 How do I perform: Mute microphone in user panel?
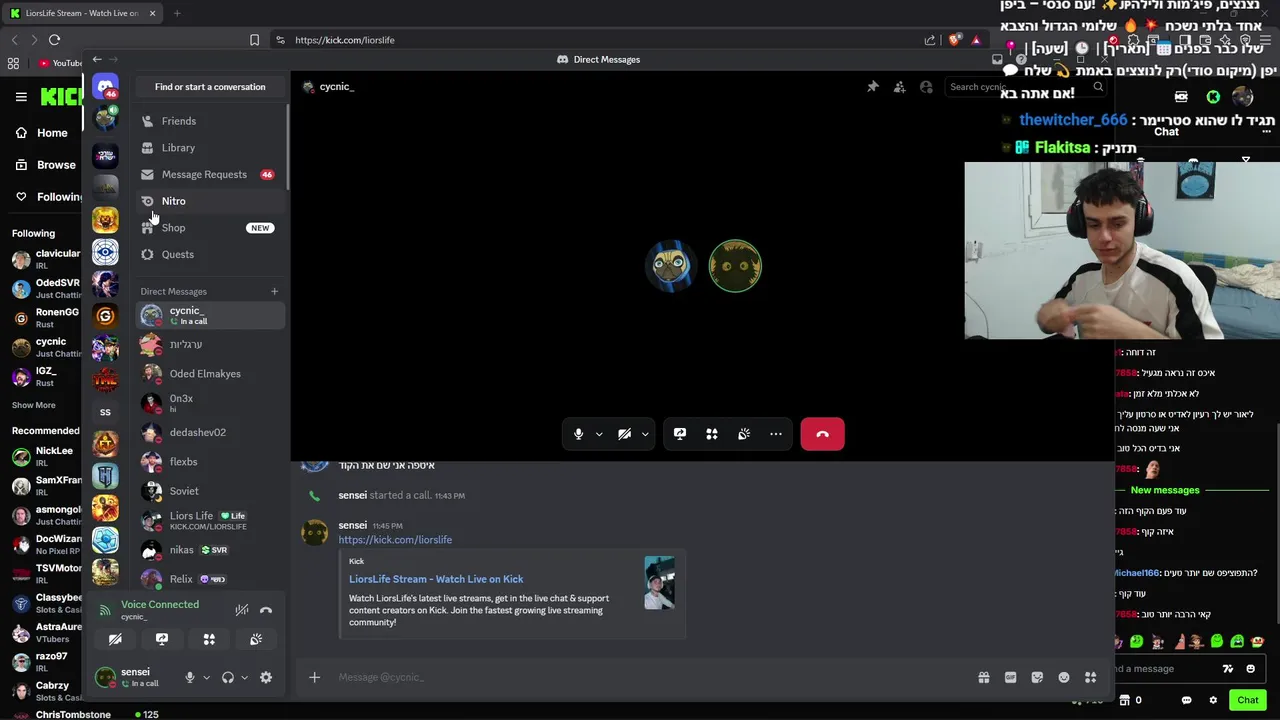190,677
